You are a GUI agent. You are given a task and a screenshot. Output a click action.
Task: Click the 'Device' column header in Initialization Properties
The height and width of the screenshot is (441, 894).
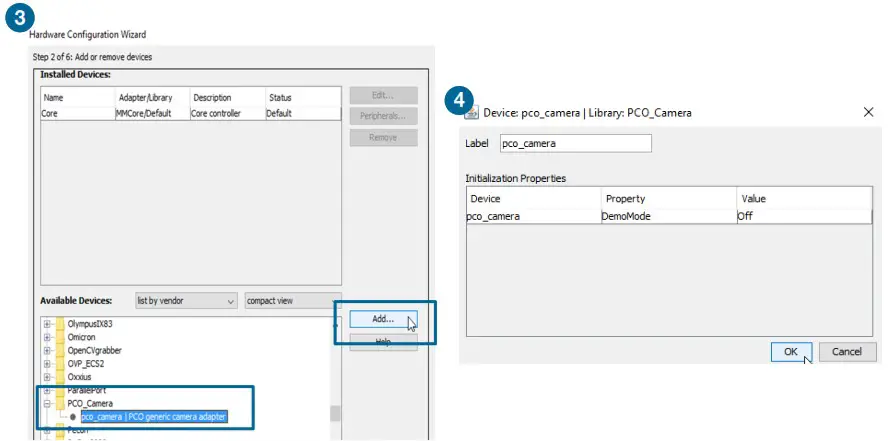534,199
